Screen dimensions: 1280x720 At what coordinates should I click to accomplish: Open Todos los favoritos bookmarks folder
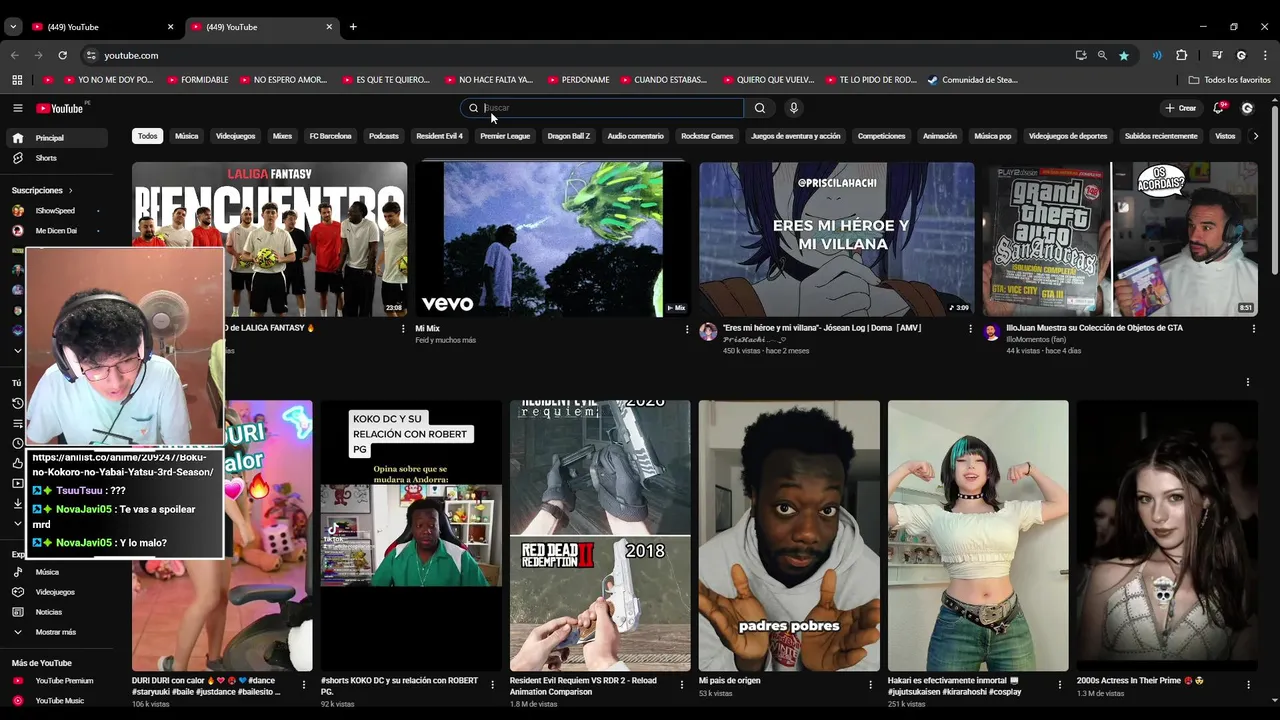click(x=1229, y=80)
